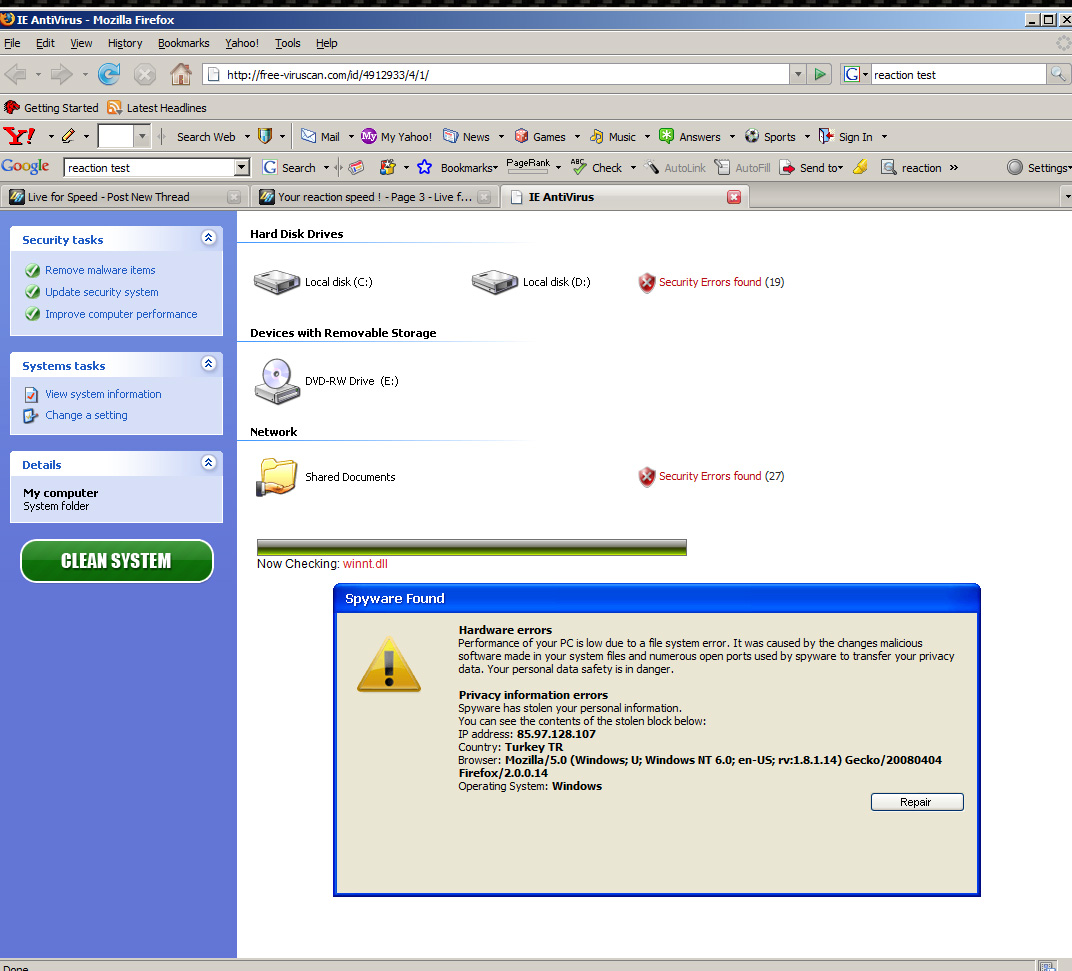The width and height of the screenshot is (1072, 971).
Task: Open Getting Started bookmark
Action: 51,107
